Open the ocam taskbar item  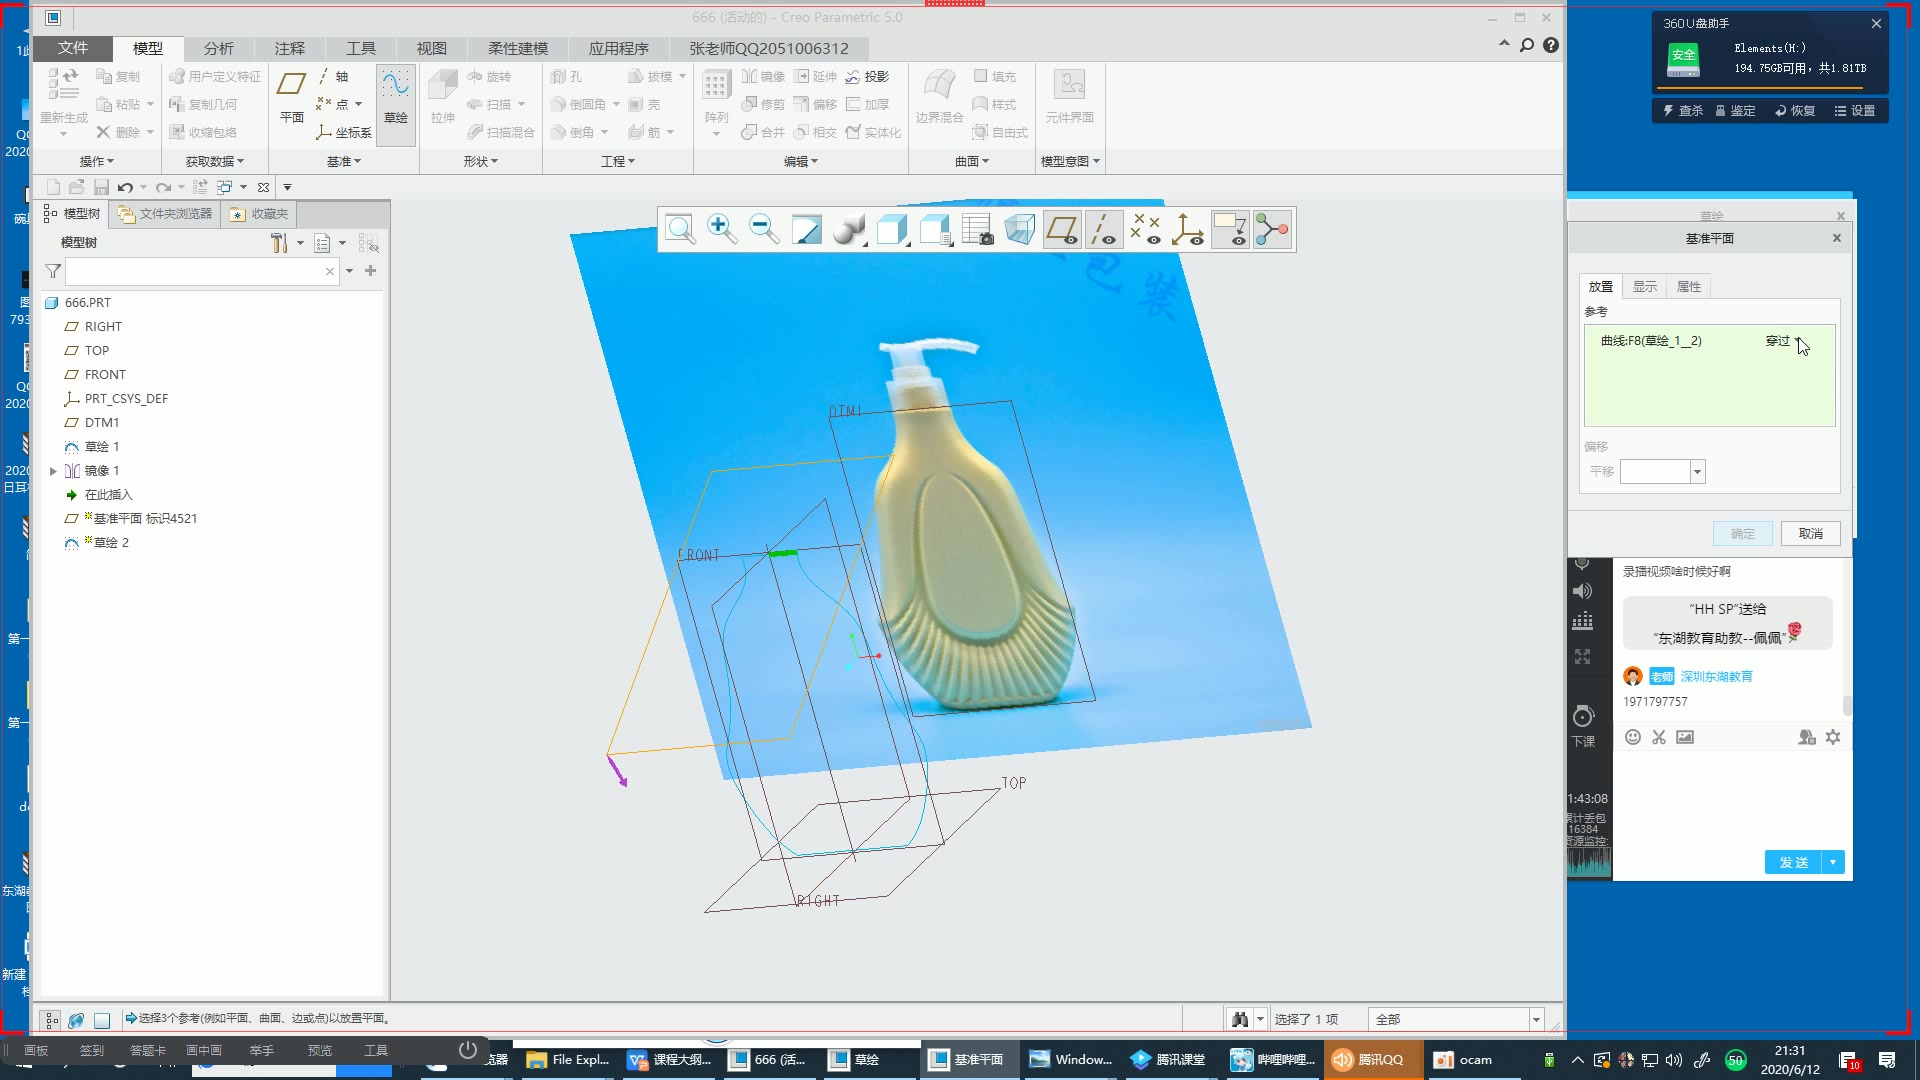(x=1463, y=1060)
